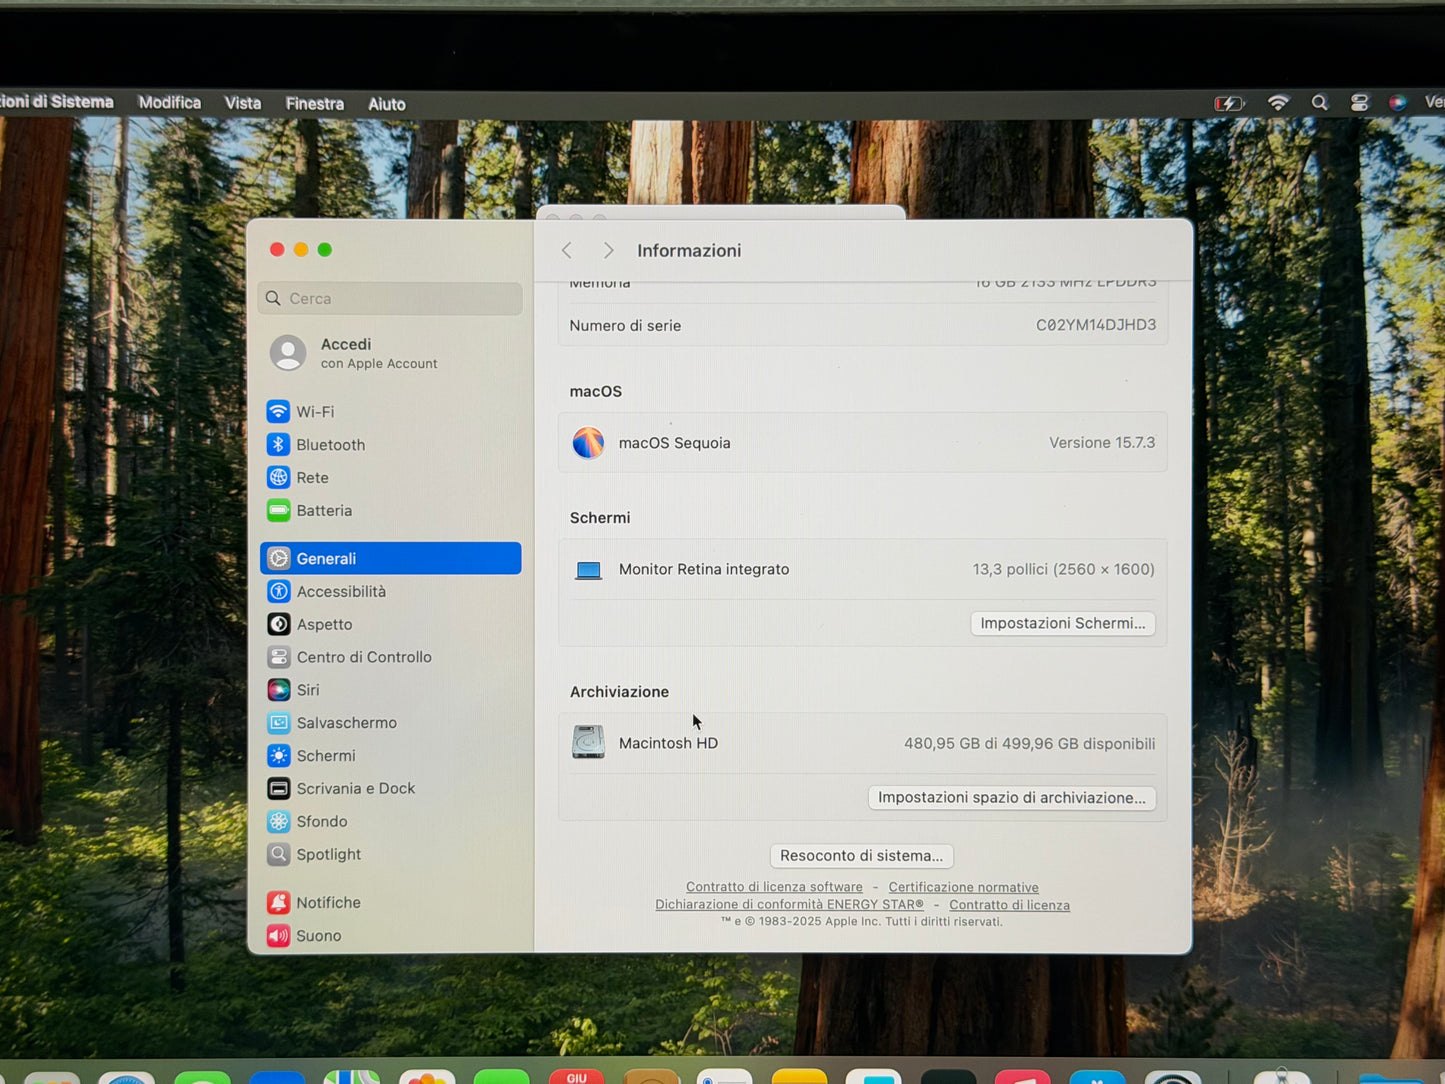This screenshot has width=1445, height=1084.
Task: Open Wi-Fi settings in sidebar
Action: coord(390,412)
